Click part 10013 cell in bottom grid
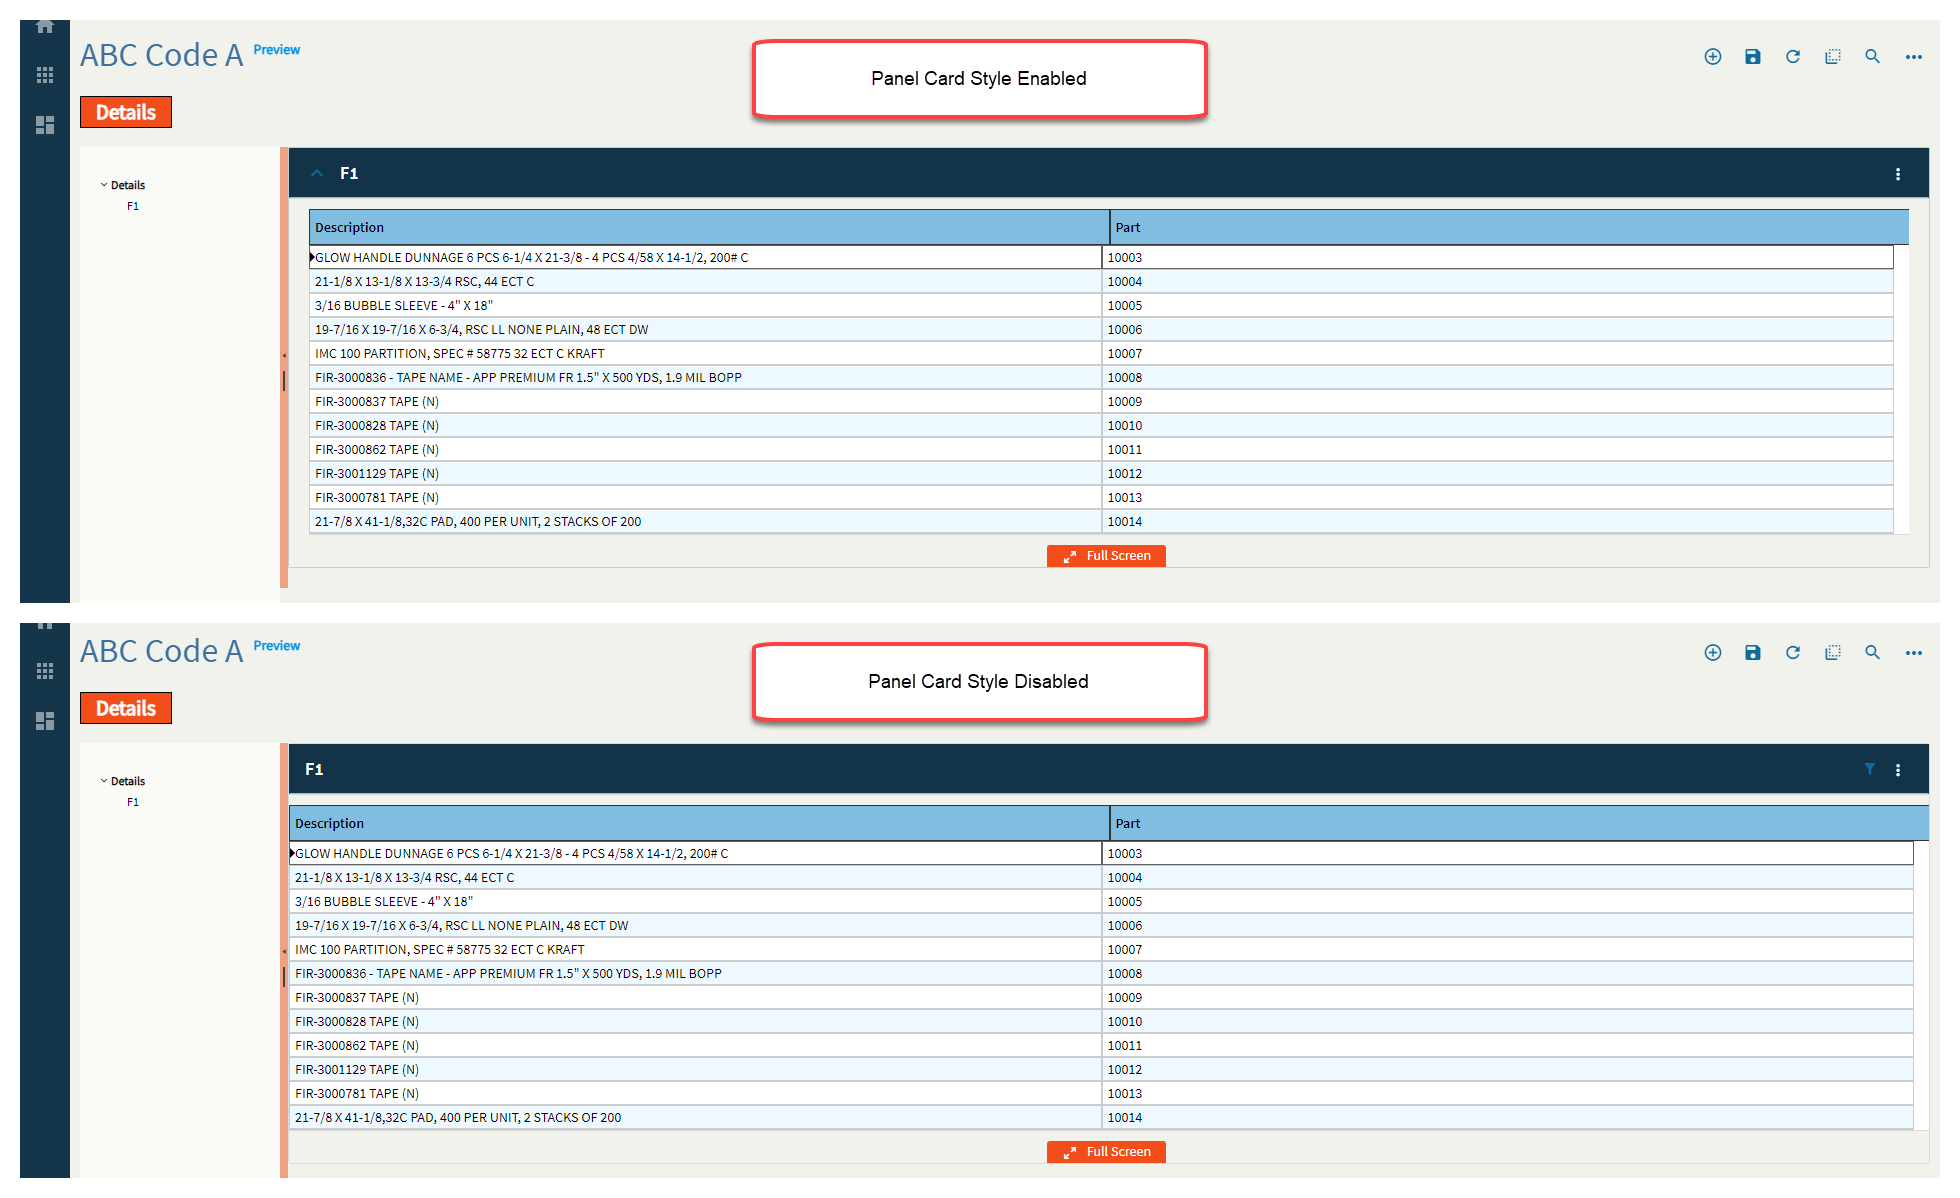The height and width of the screenshot is (1198, 1960). 1508,1093
